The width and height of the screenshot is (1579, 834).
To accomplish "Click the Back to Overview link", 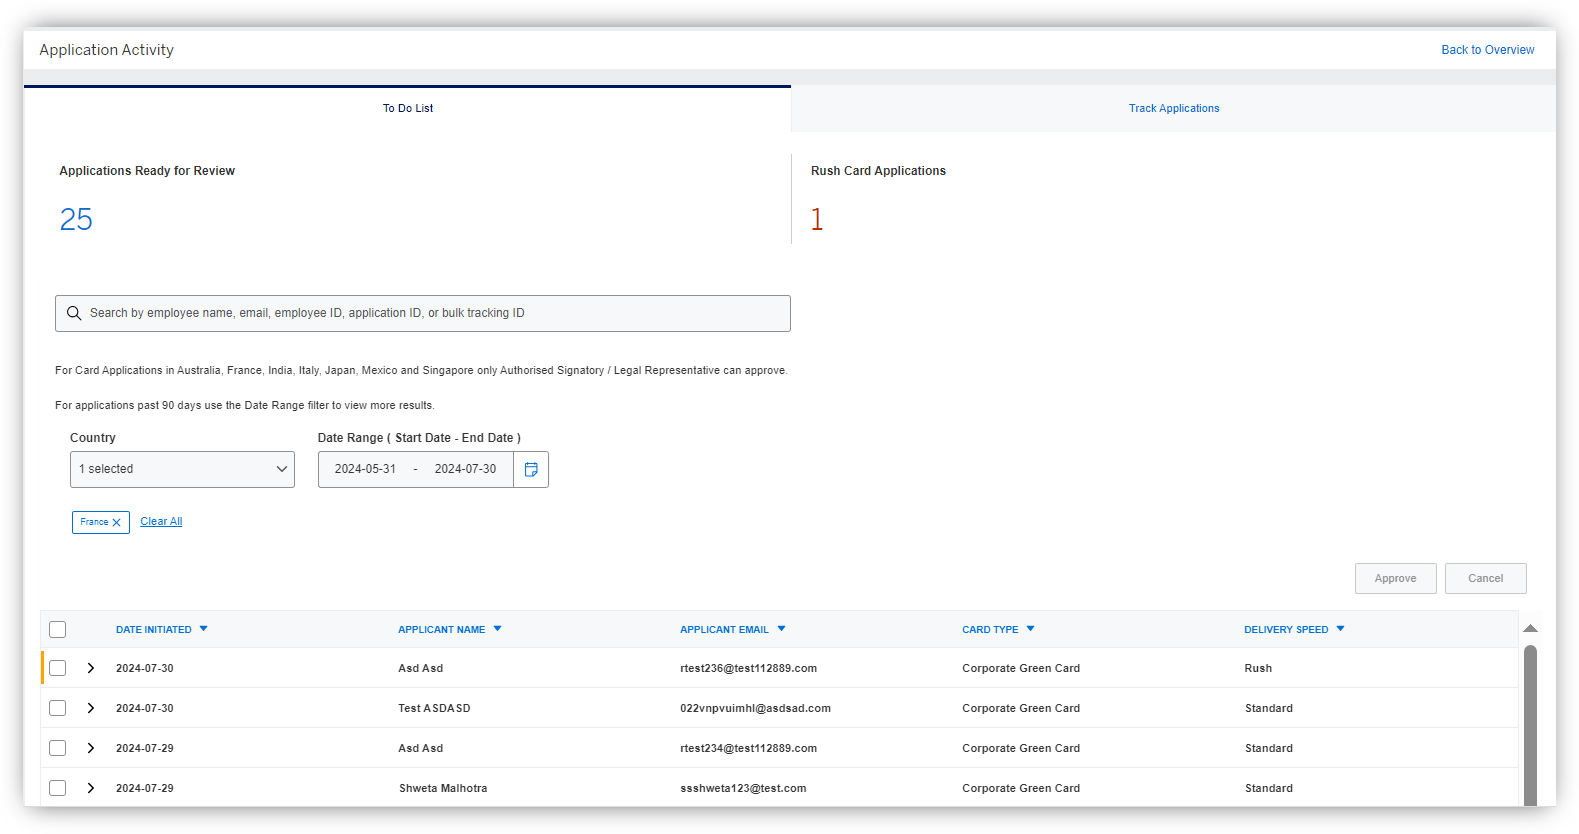I will click(1487, 50).
